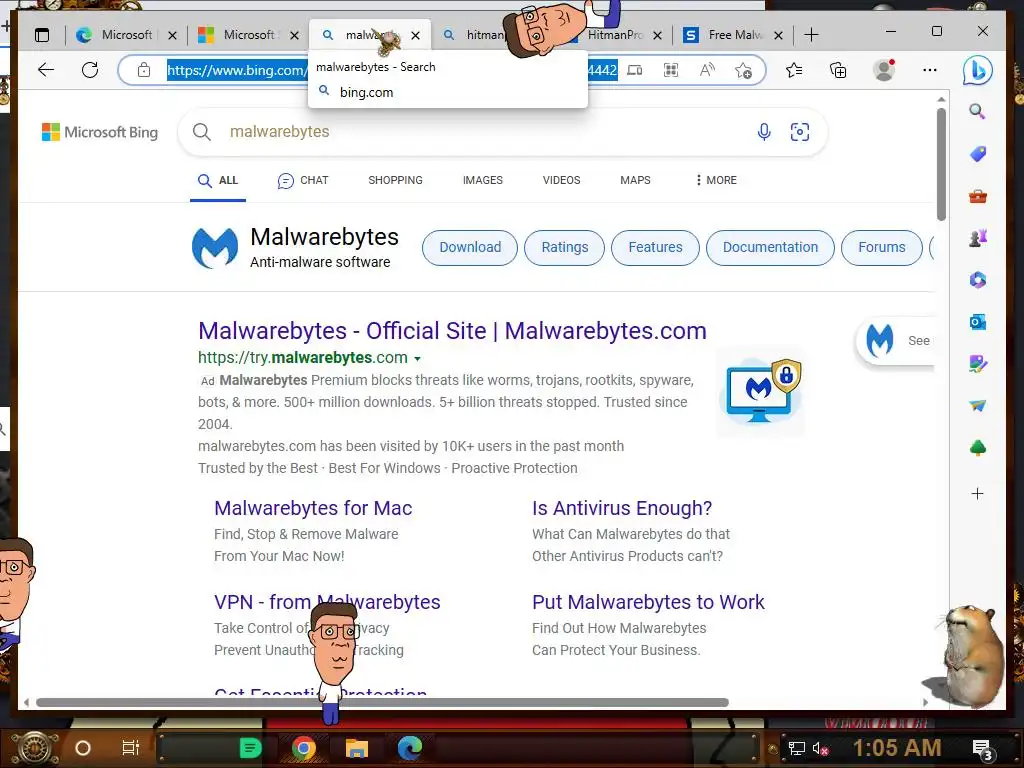Click the Features pill button
This screenshot has width=1024, height=768.
[655, 248]
